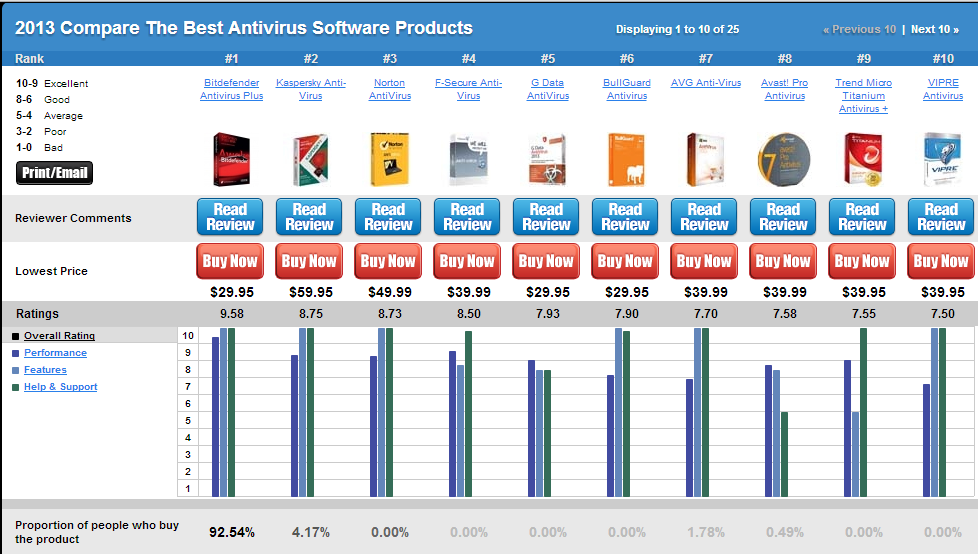Read Review for Bitdefender Antivirus Plus
The image size is (978, 554).
point(231,217)
